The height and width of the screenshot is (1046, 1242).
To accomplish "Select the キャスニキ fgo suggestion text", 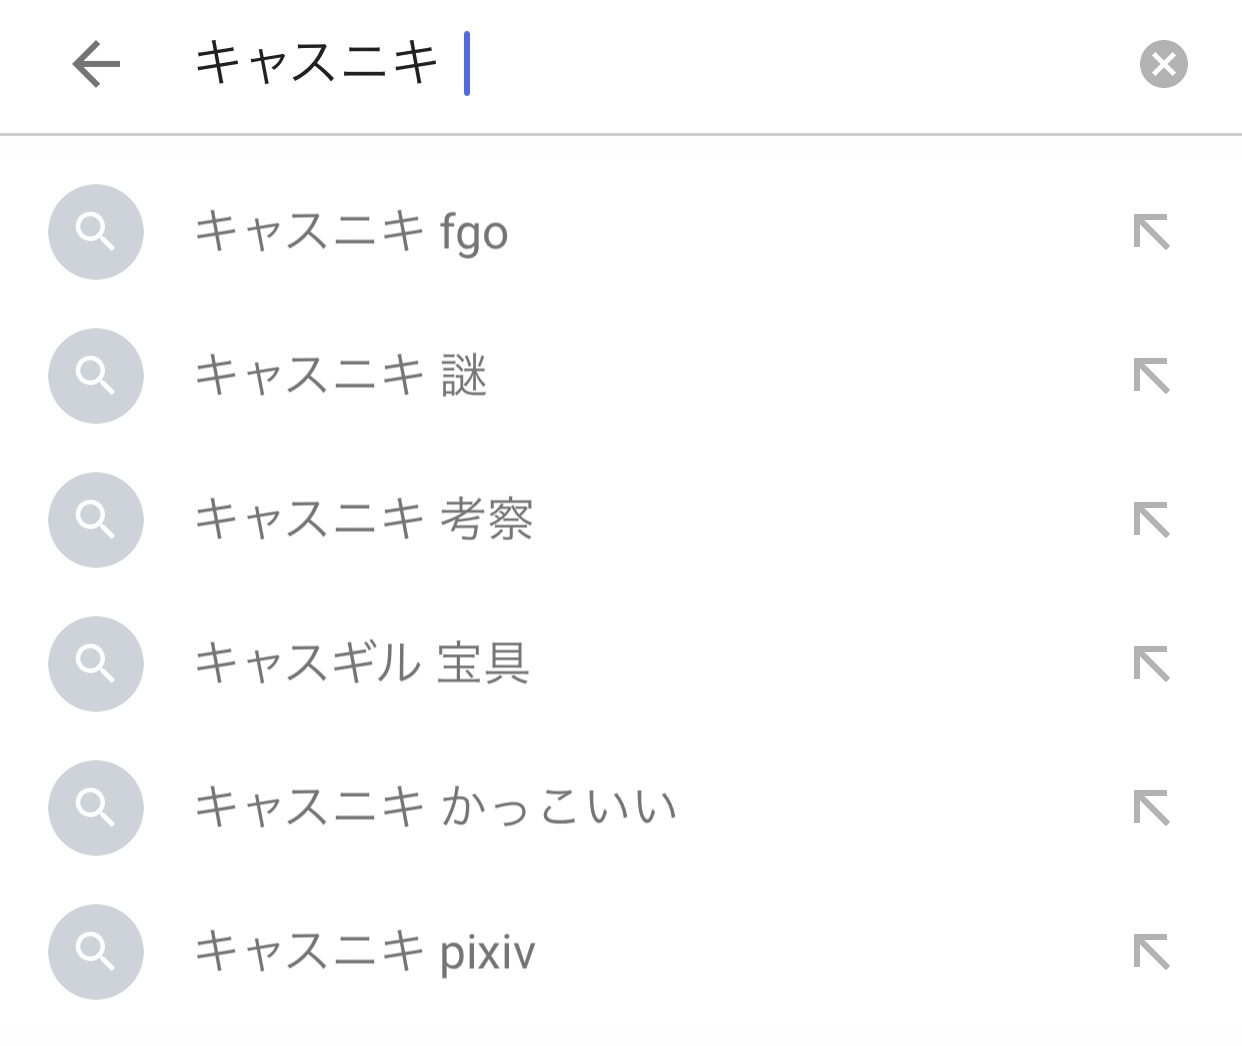I will 351,232.
